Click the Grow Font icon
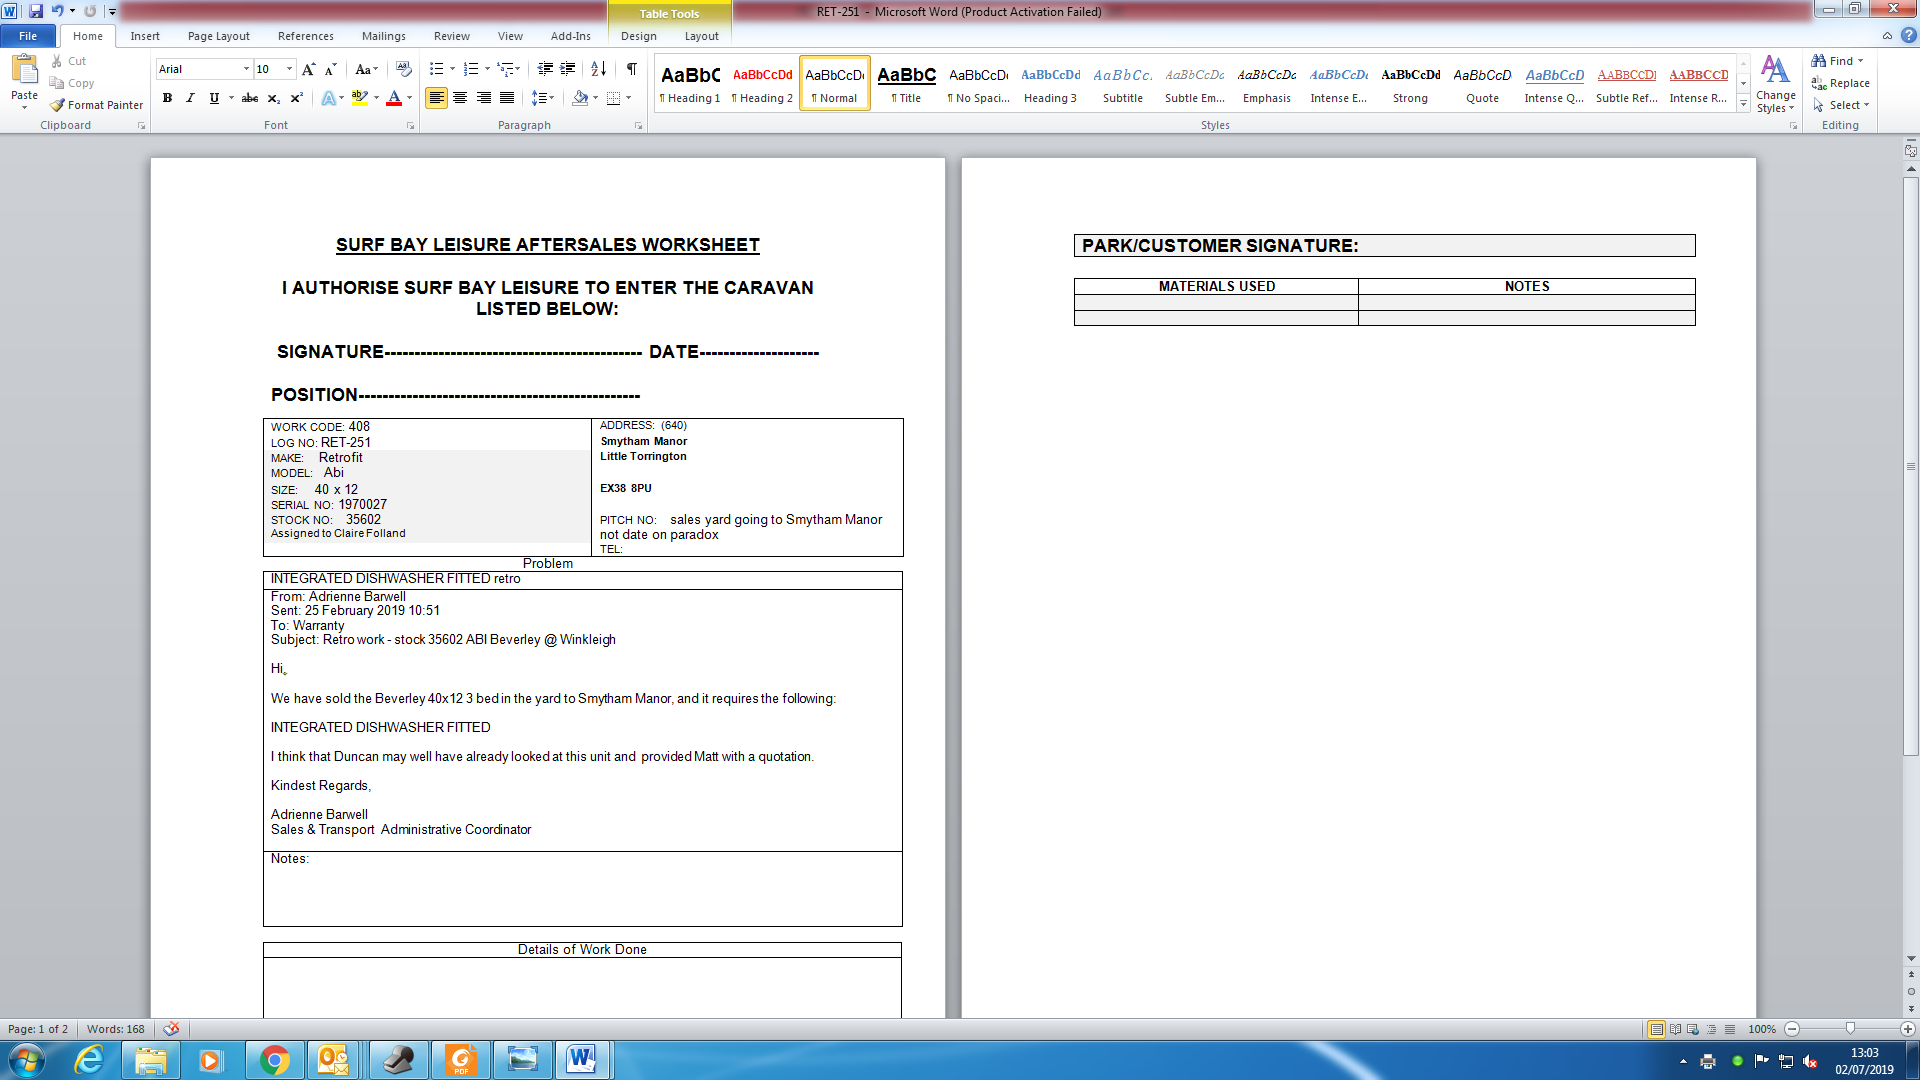The width and height of the screenshot is (1920, 1080). click(x=308, y=69)
